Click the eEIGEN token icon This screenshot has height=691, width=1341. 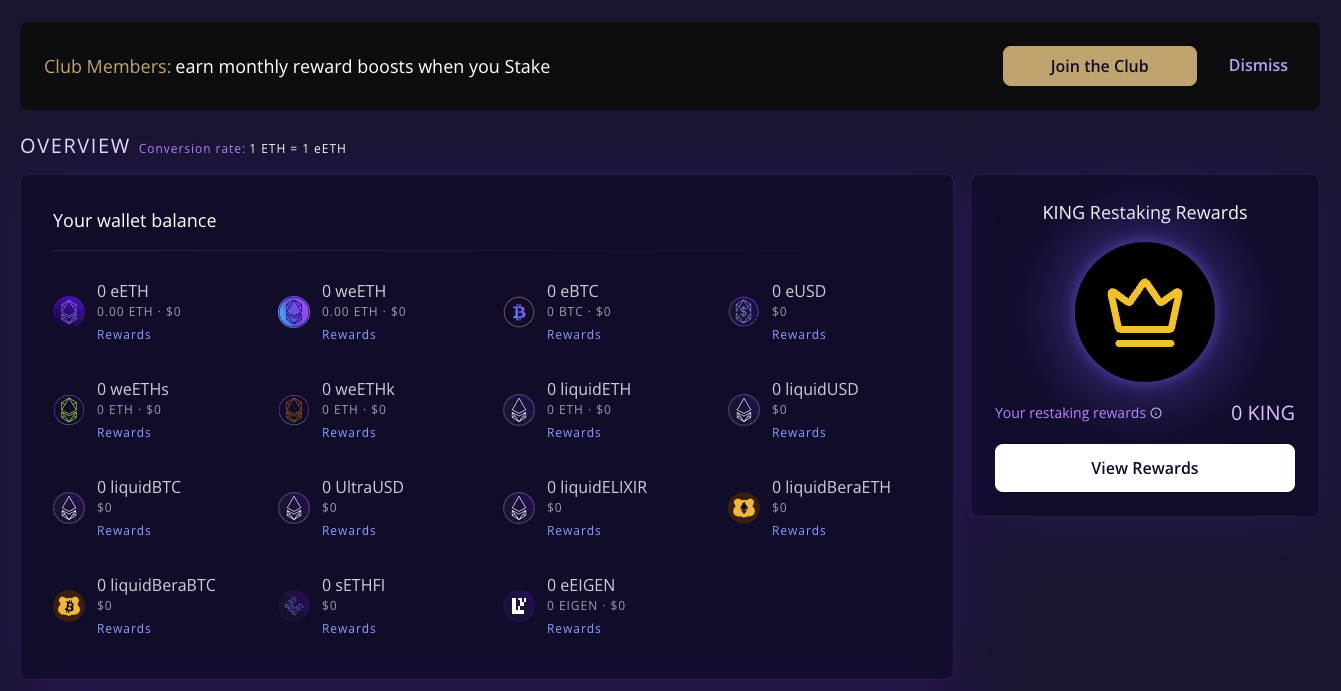pyautogui.click(x=519, y=605)
